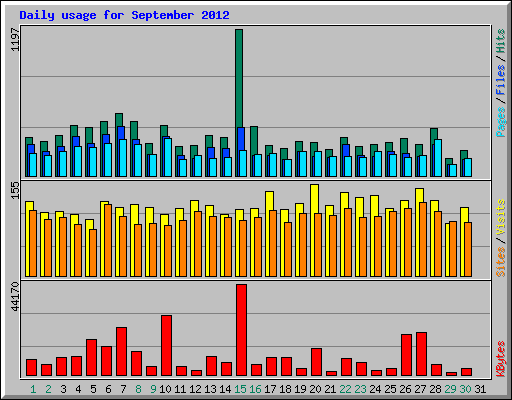Viewport: 512px width, 400px height.
Task: Click the "Daily usage for September 2012" title
Action: pyautogui.click(x=124, y=15)
